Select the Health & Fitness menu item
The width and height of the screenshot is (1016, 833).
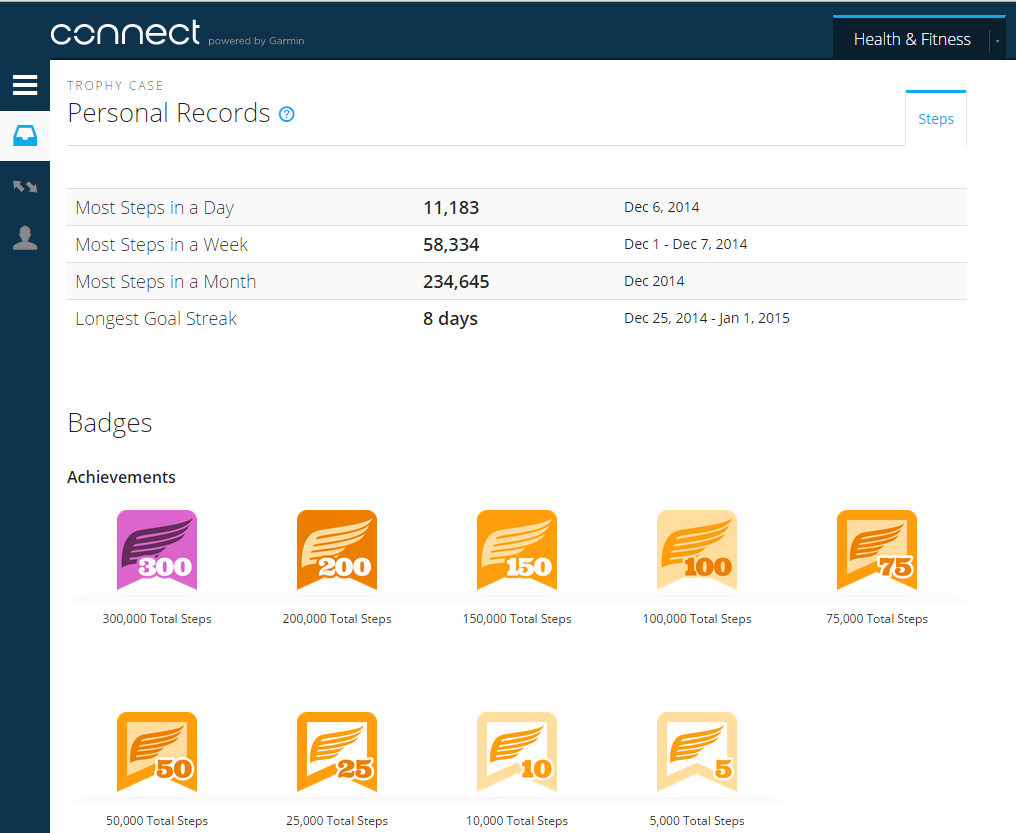point(911,40)
